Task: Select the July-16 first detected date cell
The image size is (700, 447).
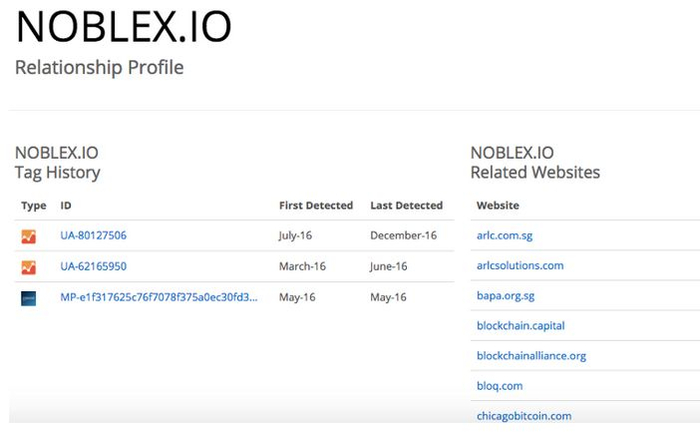Action: (x=298, y=236)
